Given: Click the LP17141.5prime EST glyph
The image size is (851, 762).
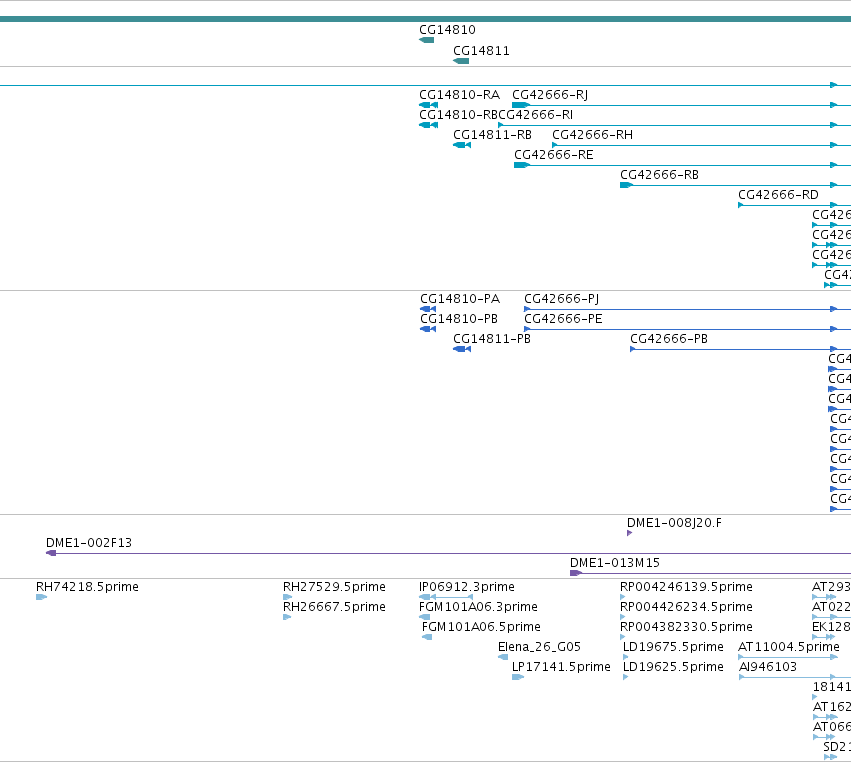Looking at the screenshot, I should pos(518,677).
